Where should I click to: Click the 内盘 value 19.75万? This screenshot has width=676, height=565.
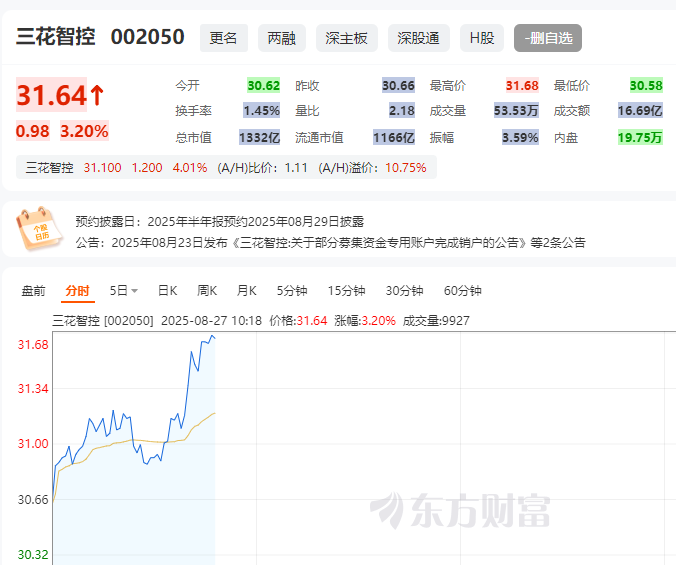(640, 137)
